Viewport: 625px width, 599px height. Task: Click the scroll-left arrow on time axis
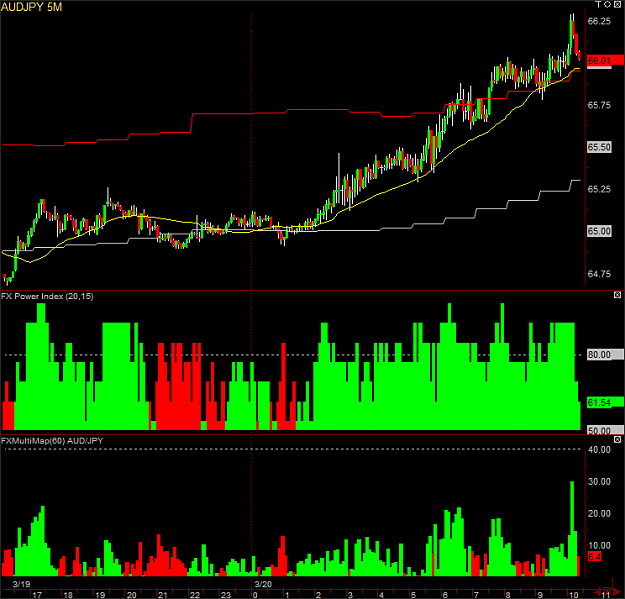point(597,591)
